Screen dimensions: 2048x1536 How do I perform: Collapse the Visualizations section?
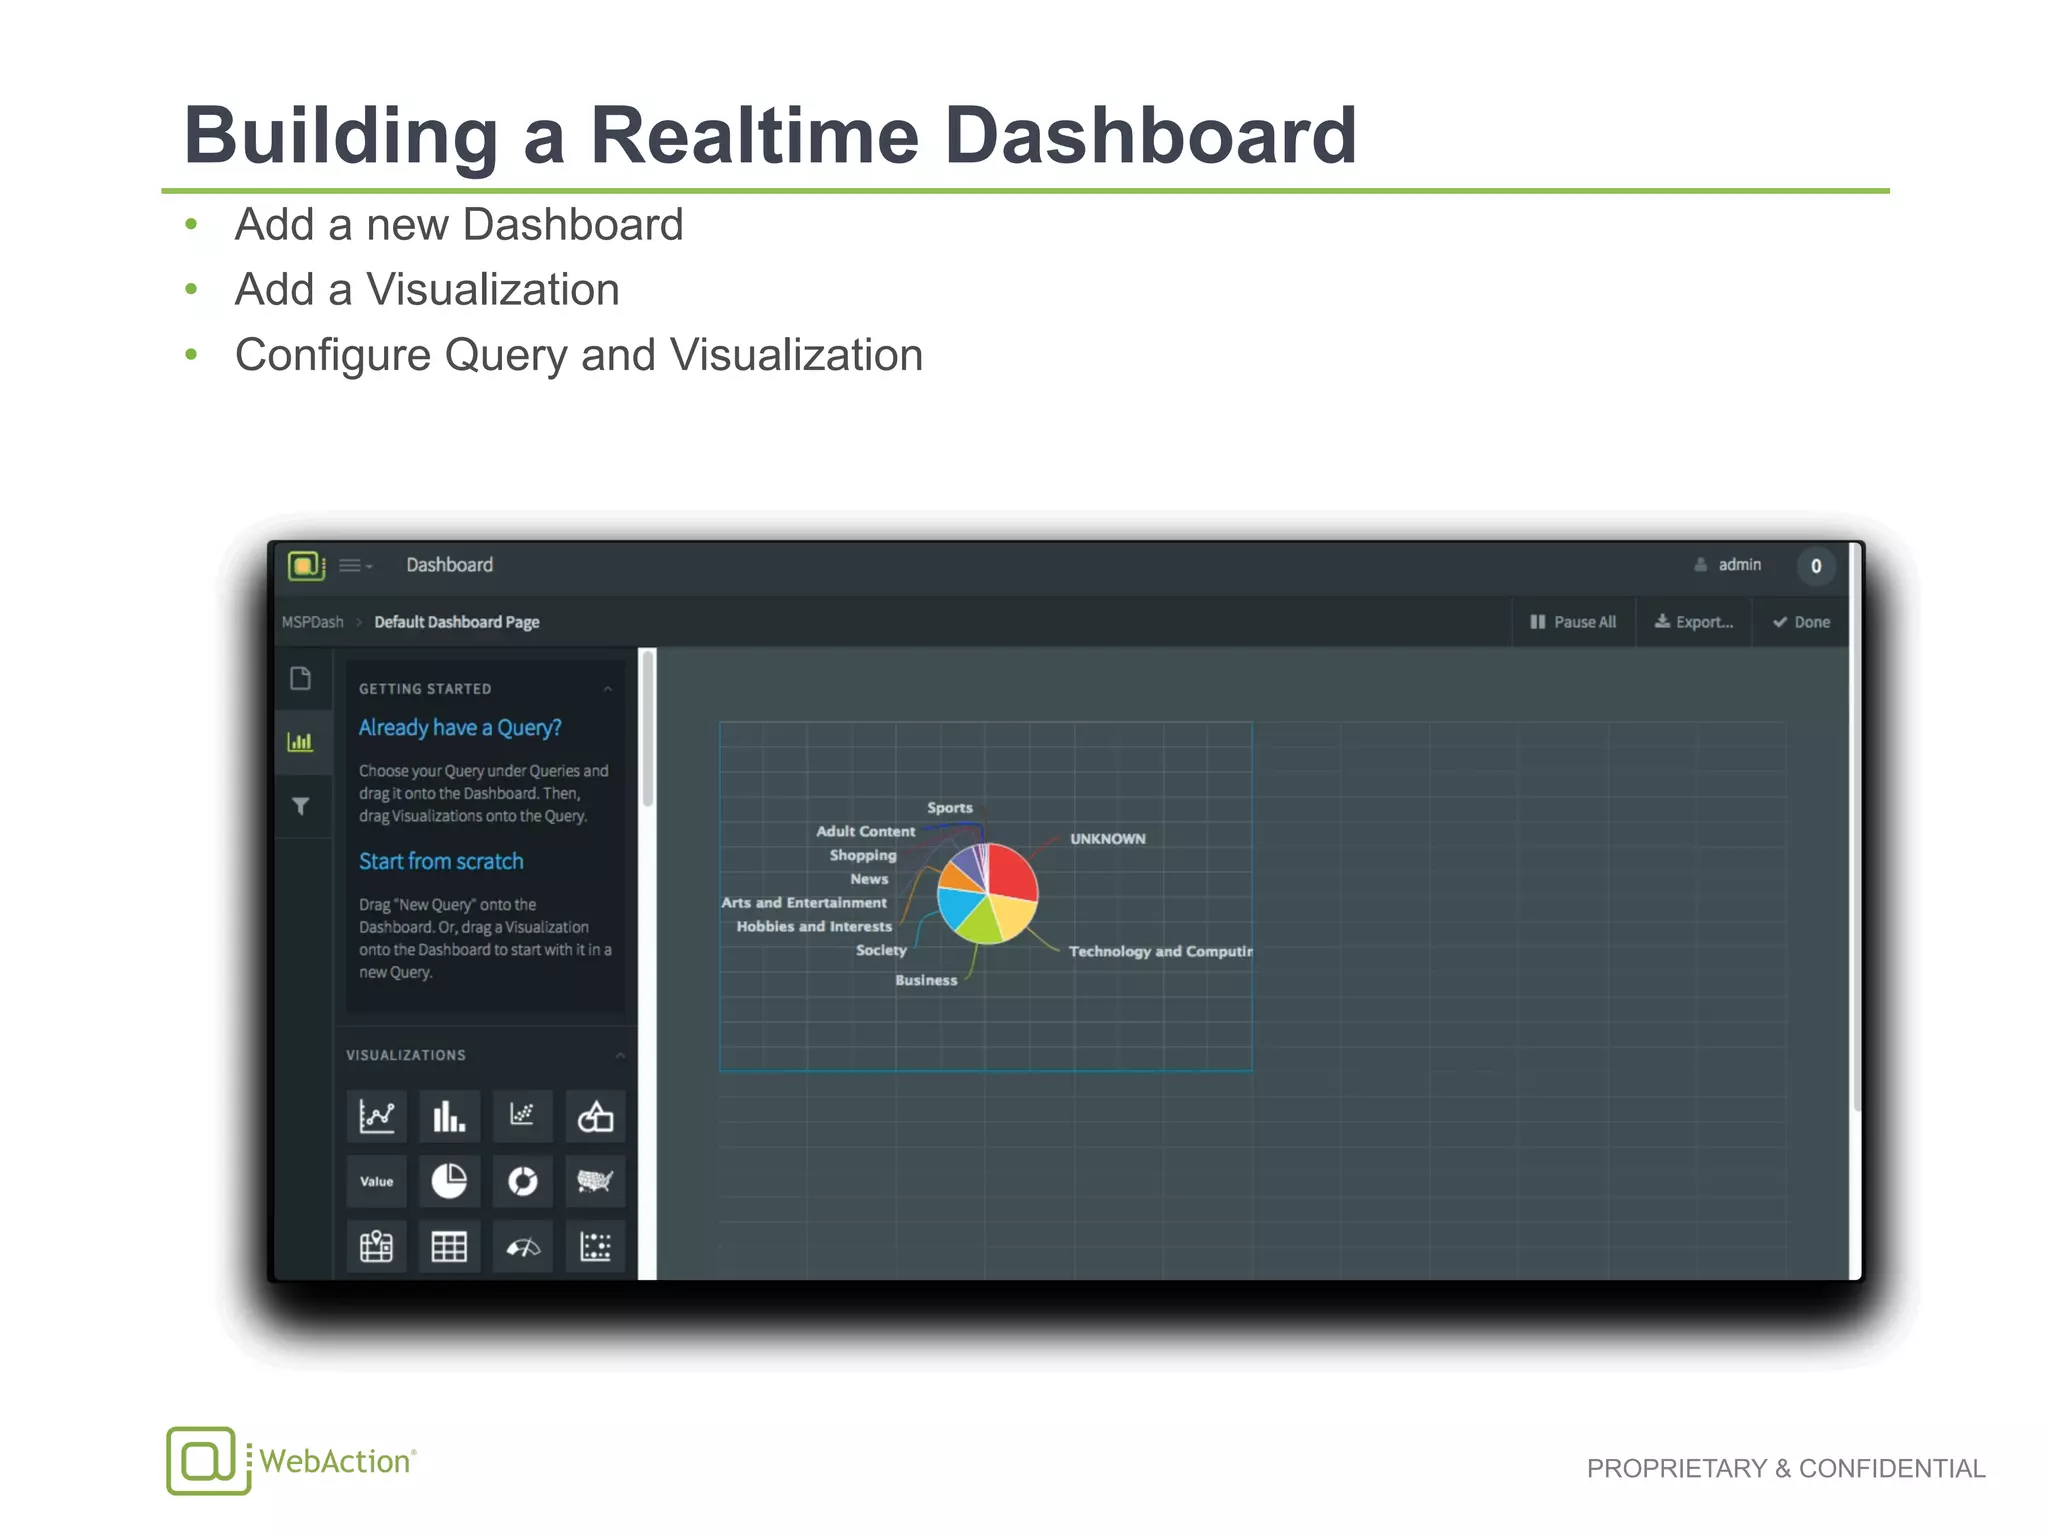point(620,1055)
